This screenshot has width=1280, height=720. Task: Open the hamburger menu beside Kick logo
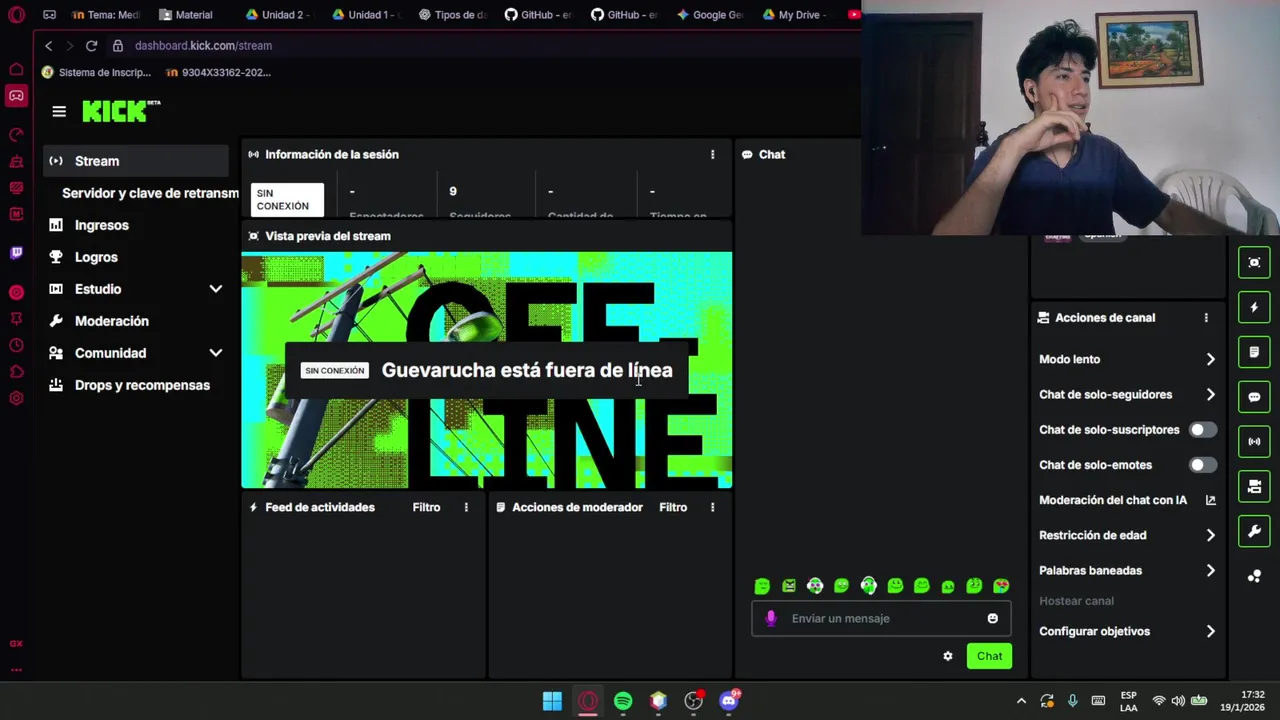(59, 112)
